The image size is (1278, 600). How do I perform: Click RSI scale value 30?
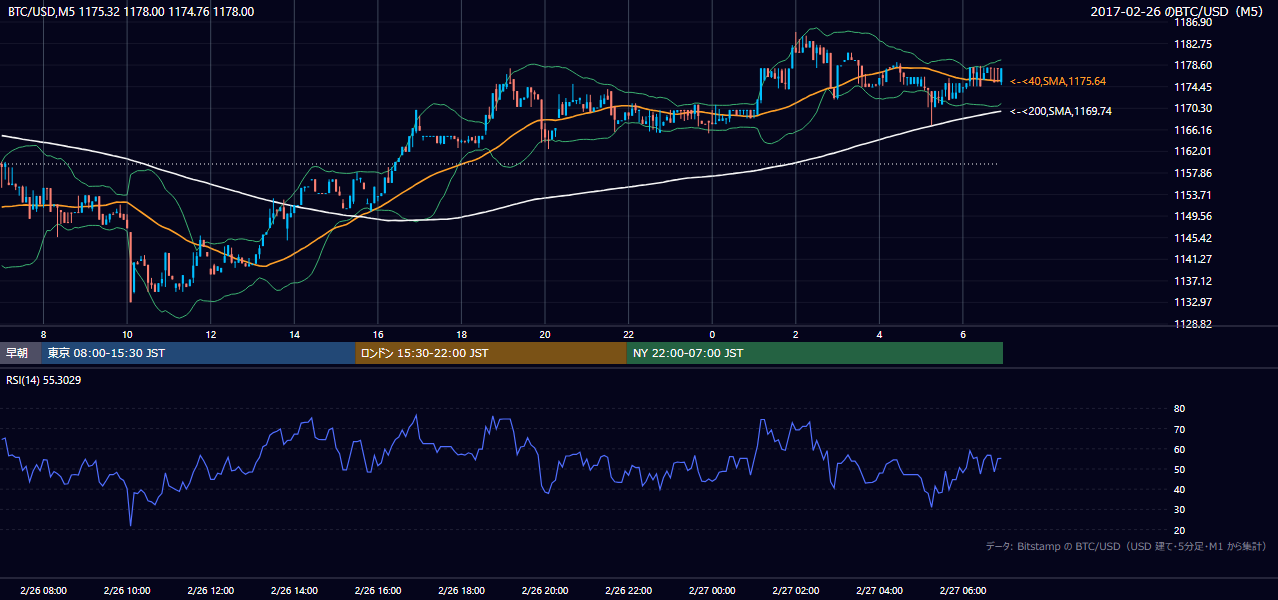point(1179,510)
